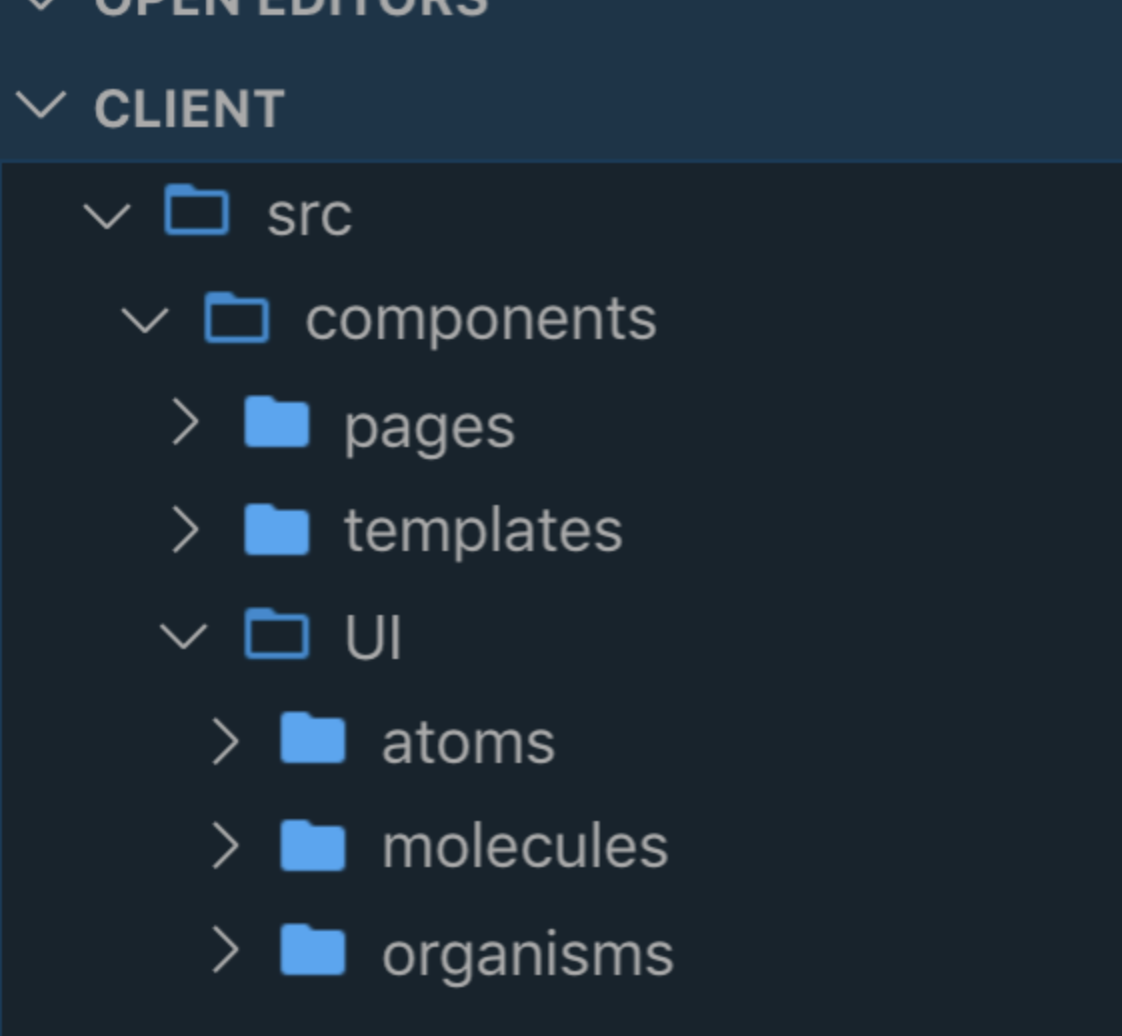Collapse the CLIENT section chevron
1122x1036 pixels.
pos(41,105)
